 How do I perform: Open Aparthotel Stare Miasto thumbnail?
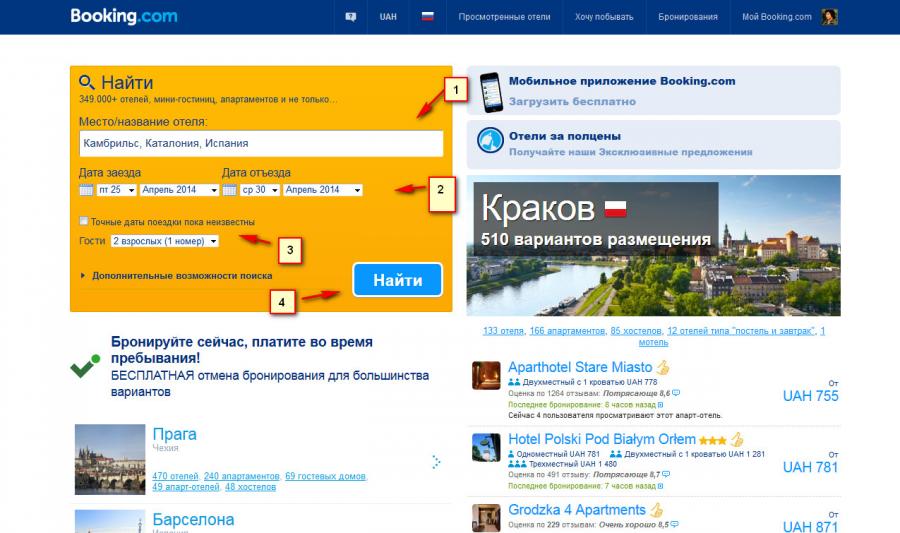tap(486, 375)
